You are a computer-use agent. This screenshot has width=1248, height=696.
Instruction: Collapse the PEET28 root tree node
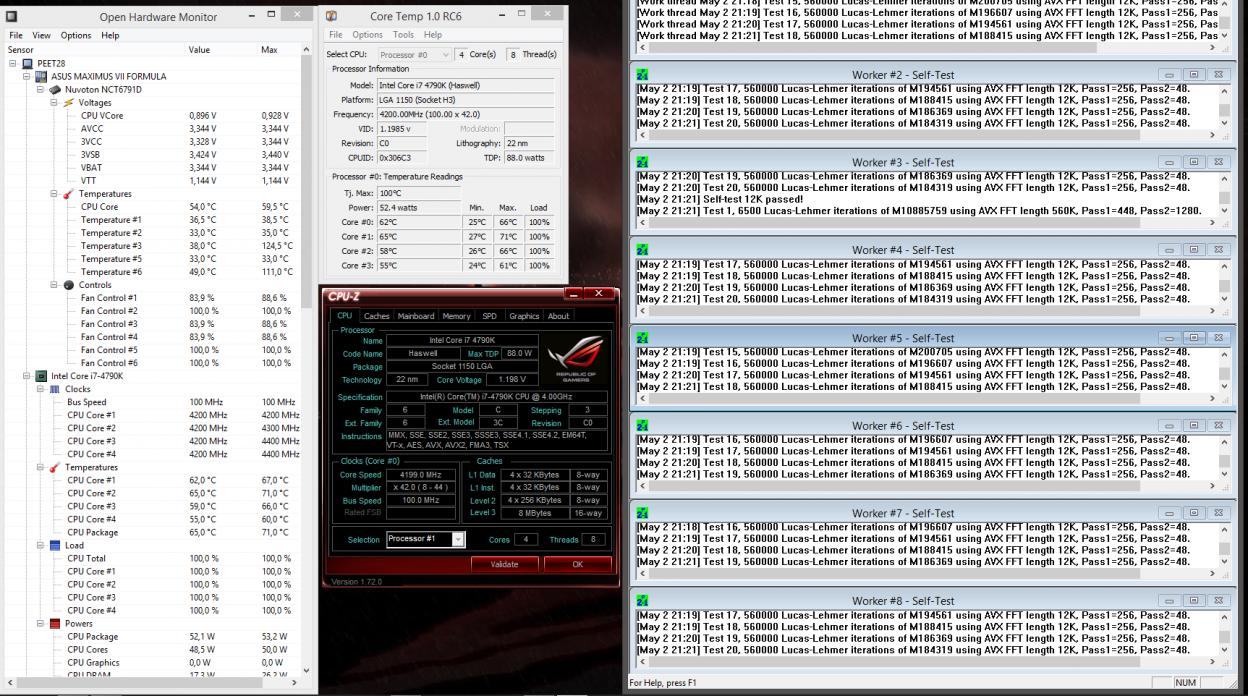(x=14, y=63)
